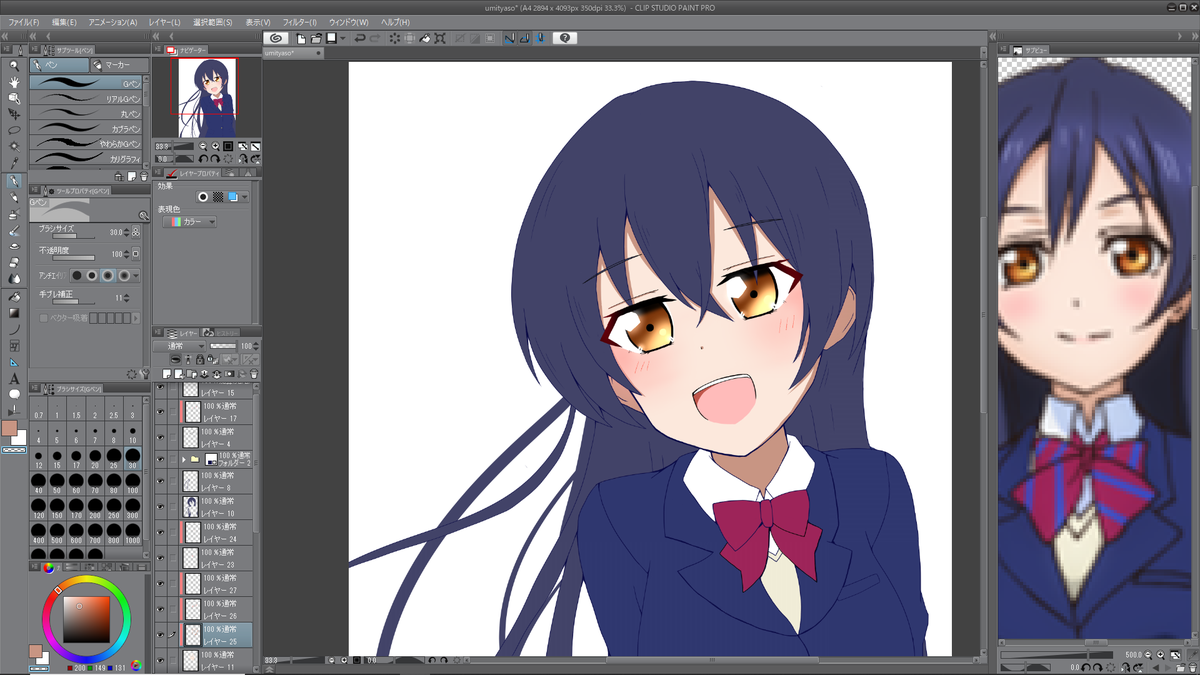1200x675 pixels.
Task: Select the Text tool
Action: point(14,379)
